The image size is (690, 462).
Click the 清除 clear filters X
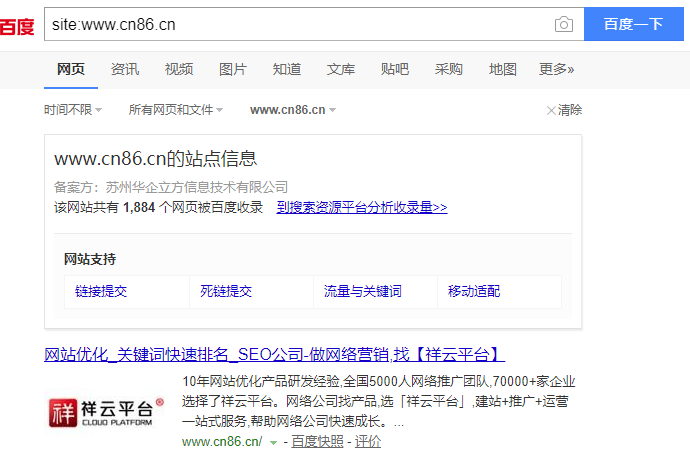point(564,110)
